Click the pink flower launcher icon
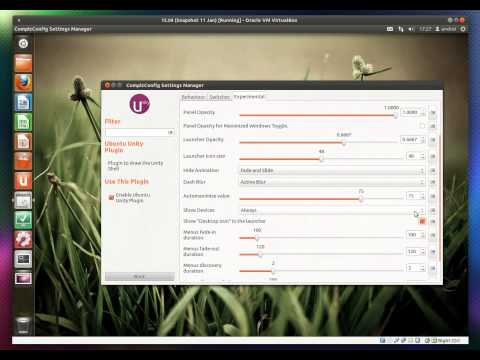480x360 pixels. click(23, 239)
